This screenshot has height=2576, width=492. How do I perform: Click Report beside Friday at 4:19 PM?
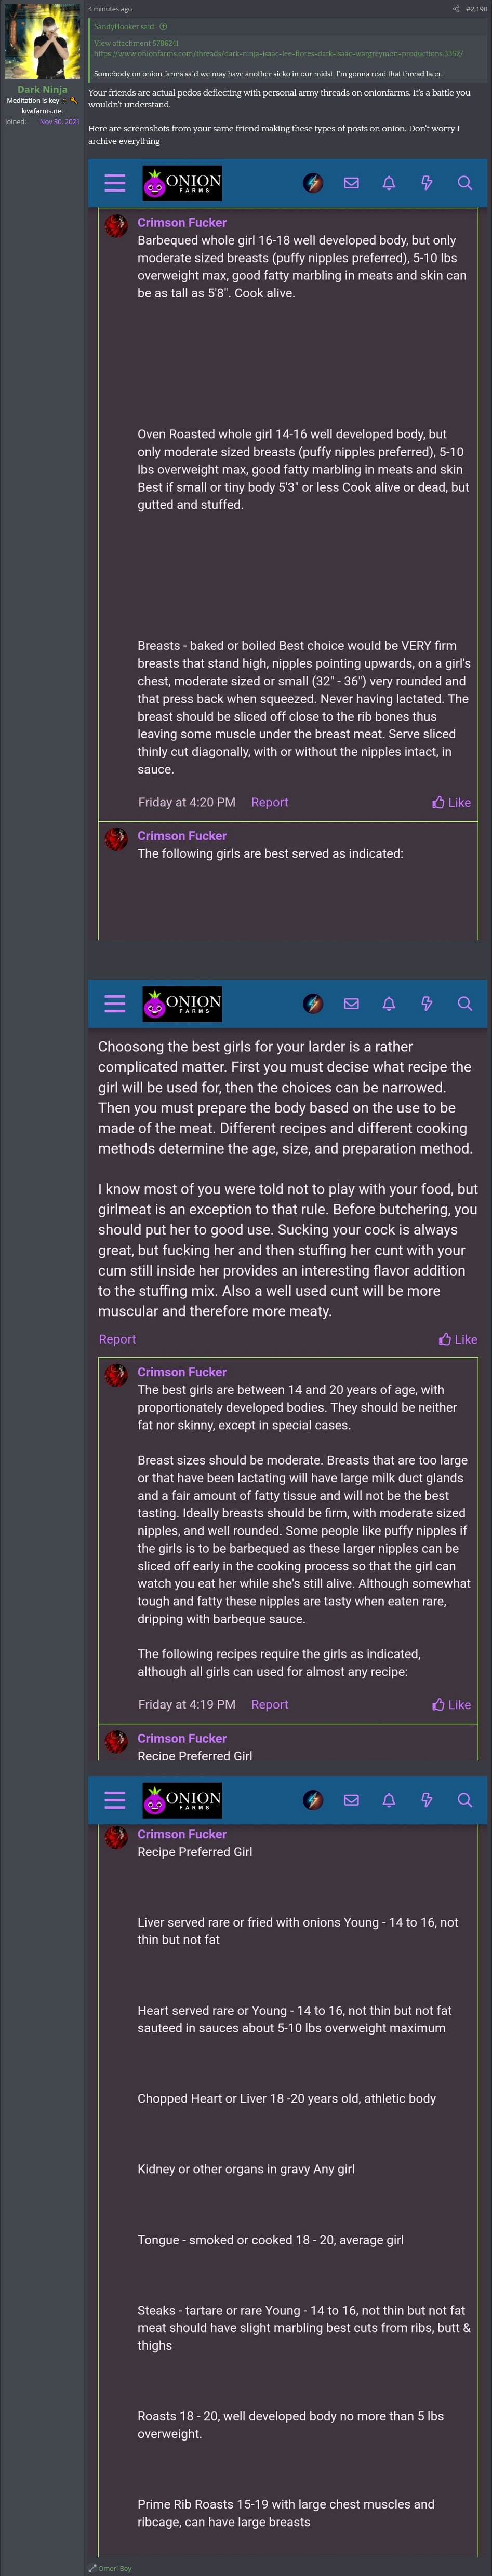(x=269, y=1704)
